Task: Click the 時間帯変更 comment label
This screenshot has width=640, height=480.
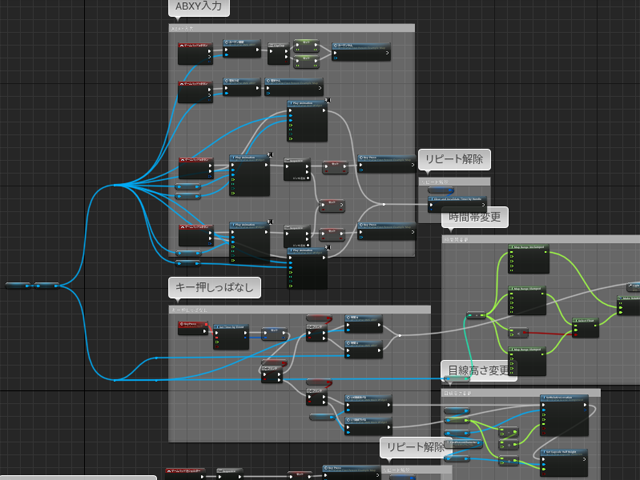Action: 475,217
